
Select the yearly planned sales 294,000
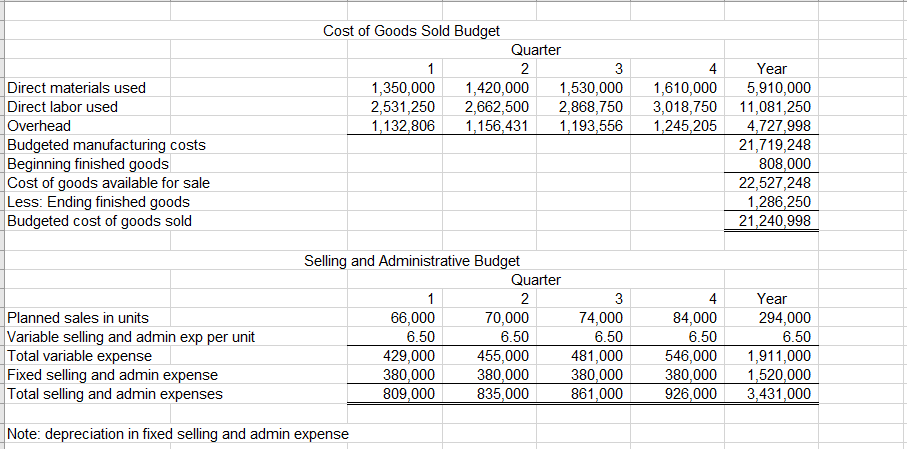pos(785,318)
